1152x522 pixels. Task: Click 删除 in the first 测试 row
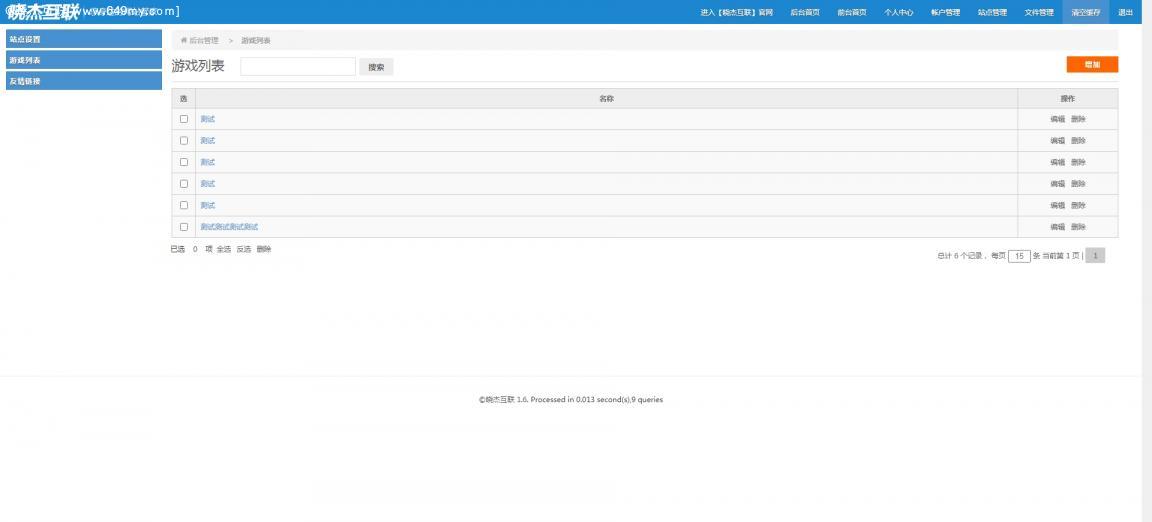coord(1078,119)
